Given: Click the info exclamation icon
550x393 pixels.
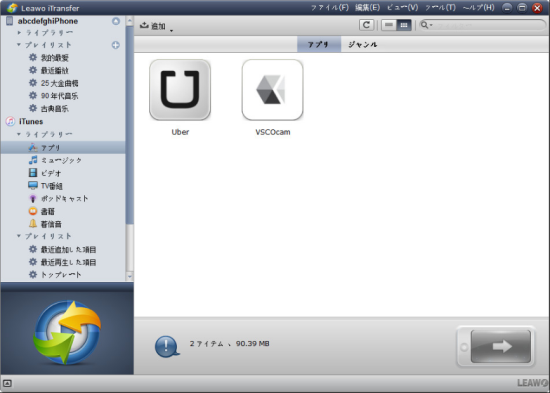Looking at the screenshot, I should click(167, 346).
